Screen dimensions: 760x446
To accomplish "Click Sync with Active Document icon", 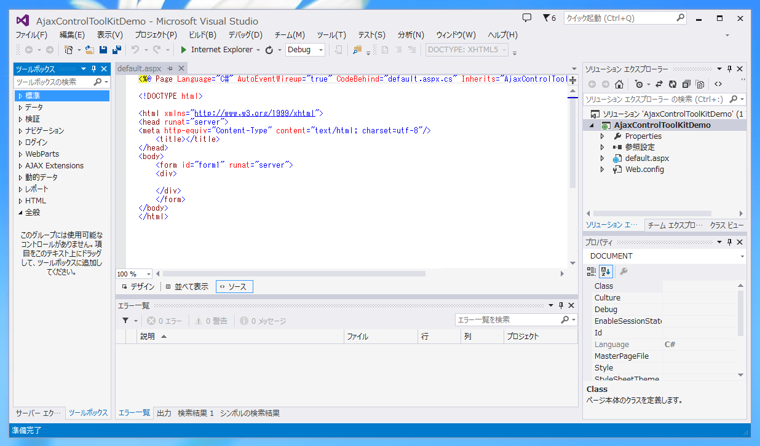I will click(659, 84).
